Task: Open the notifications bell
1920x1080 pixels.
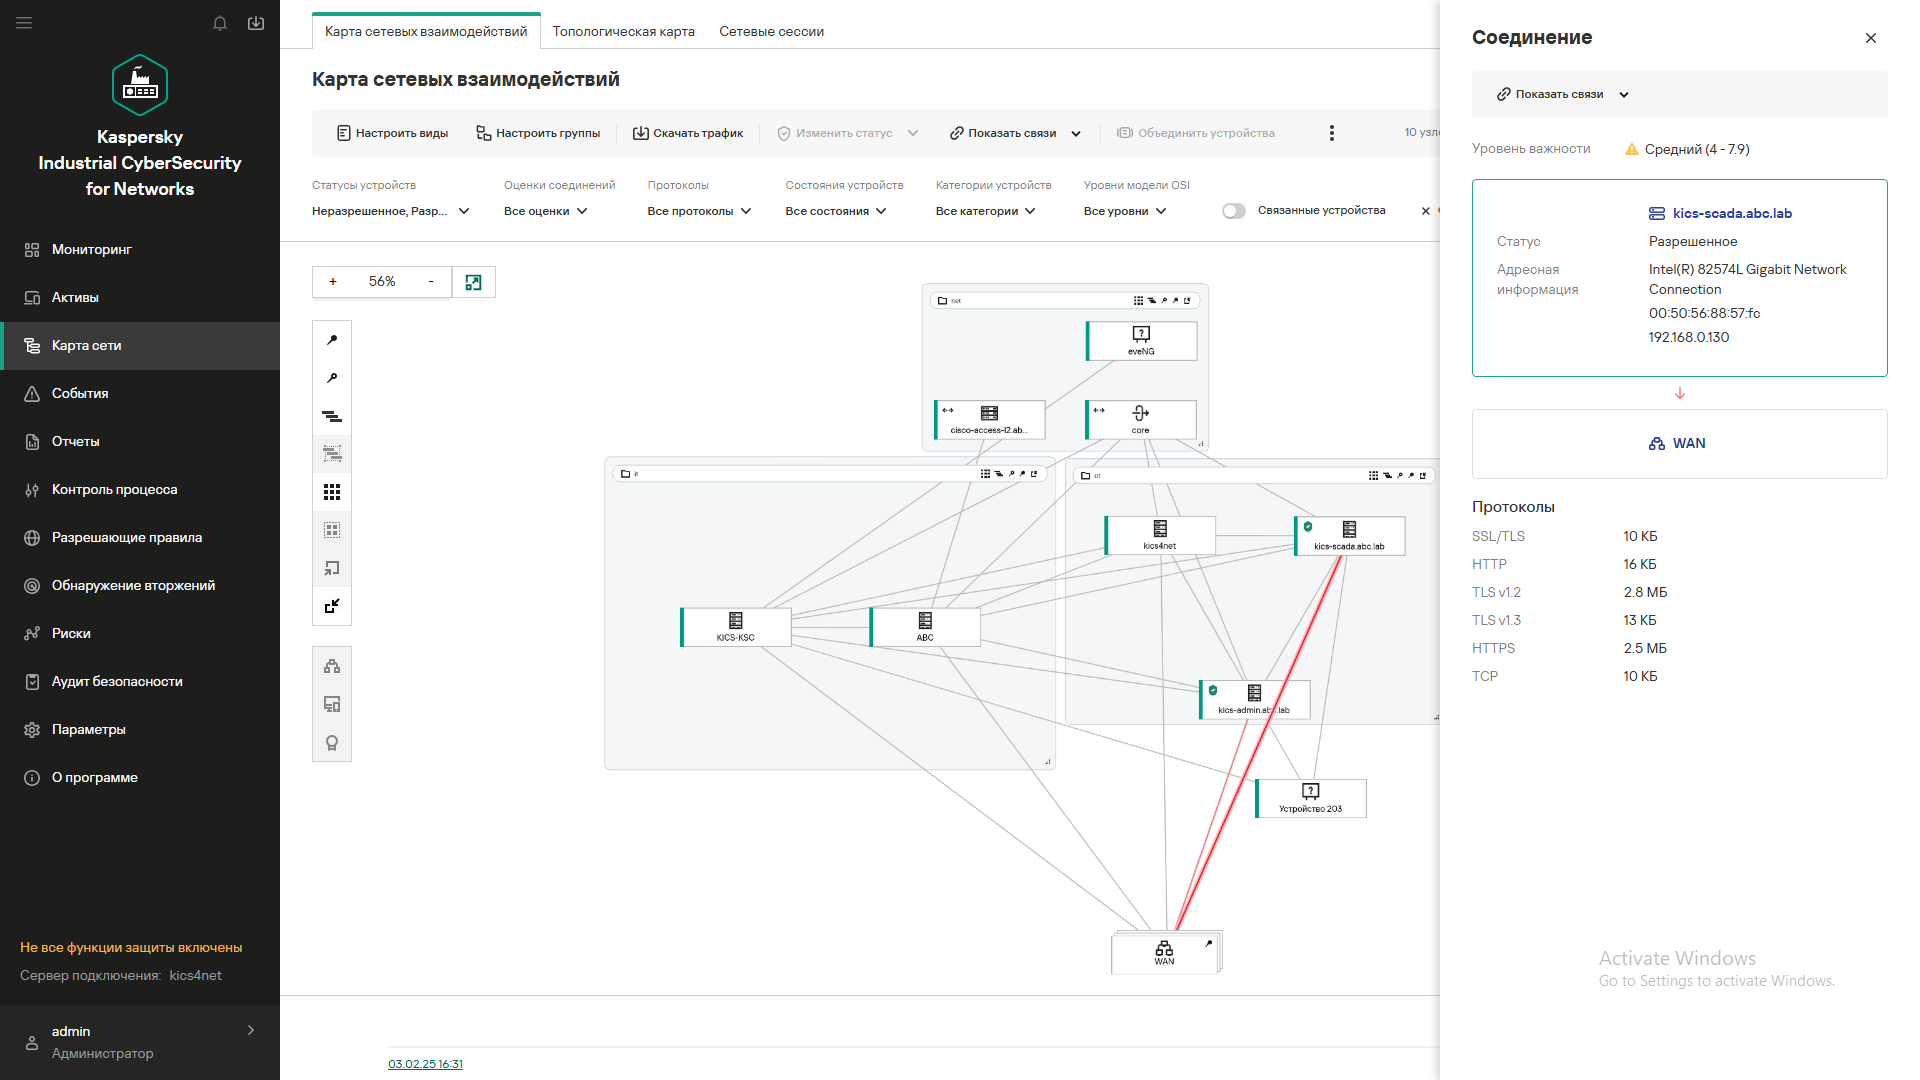Action: click(220, 23)
